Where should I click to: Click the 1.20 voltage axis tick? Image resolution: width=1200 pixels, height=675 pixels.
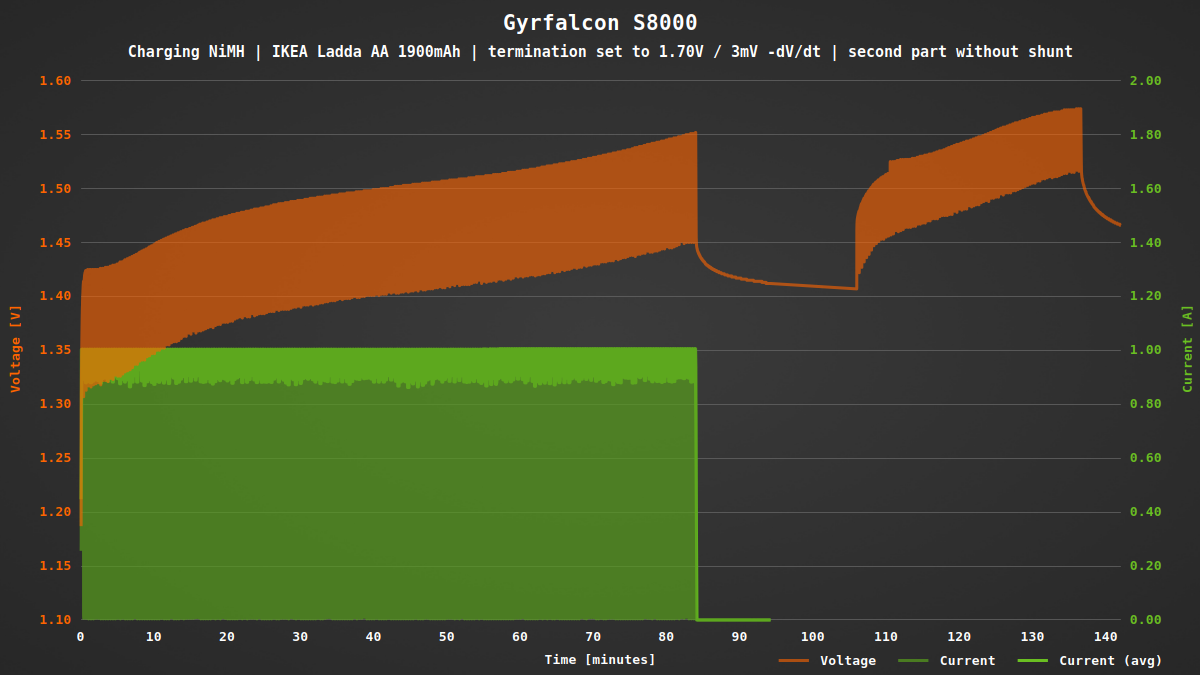pos(56,512)
